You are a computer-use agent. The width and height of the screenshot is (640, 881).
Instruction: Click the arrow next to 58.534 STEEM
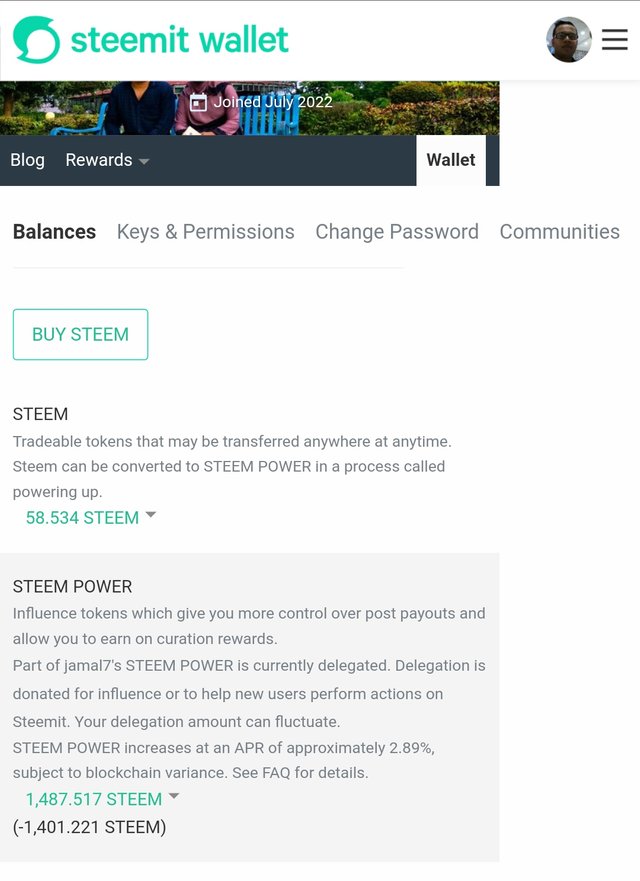[x=151, y=515]
